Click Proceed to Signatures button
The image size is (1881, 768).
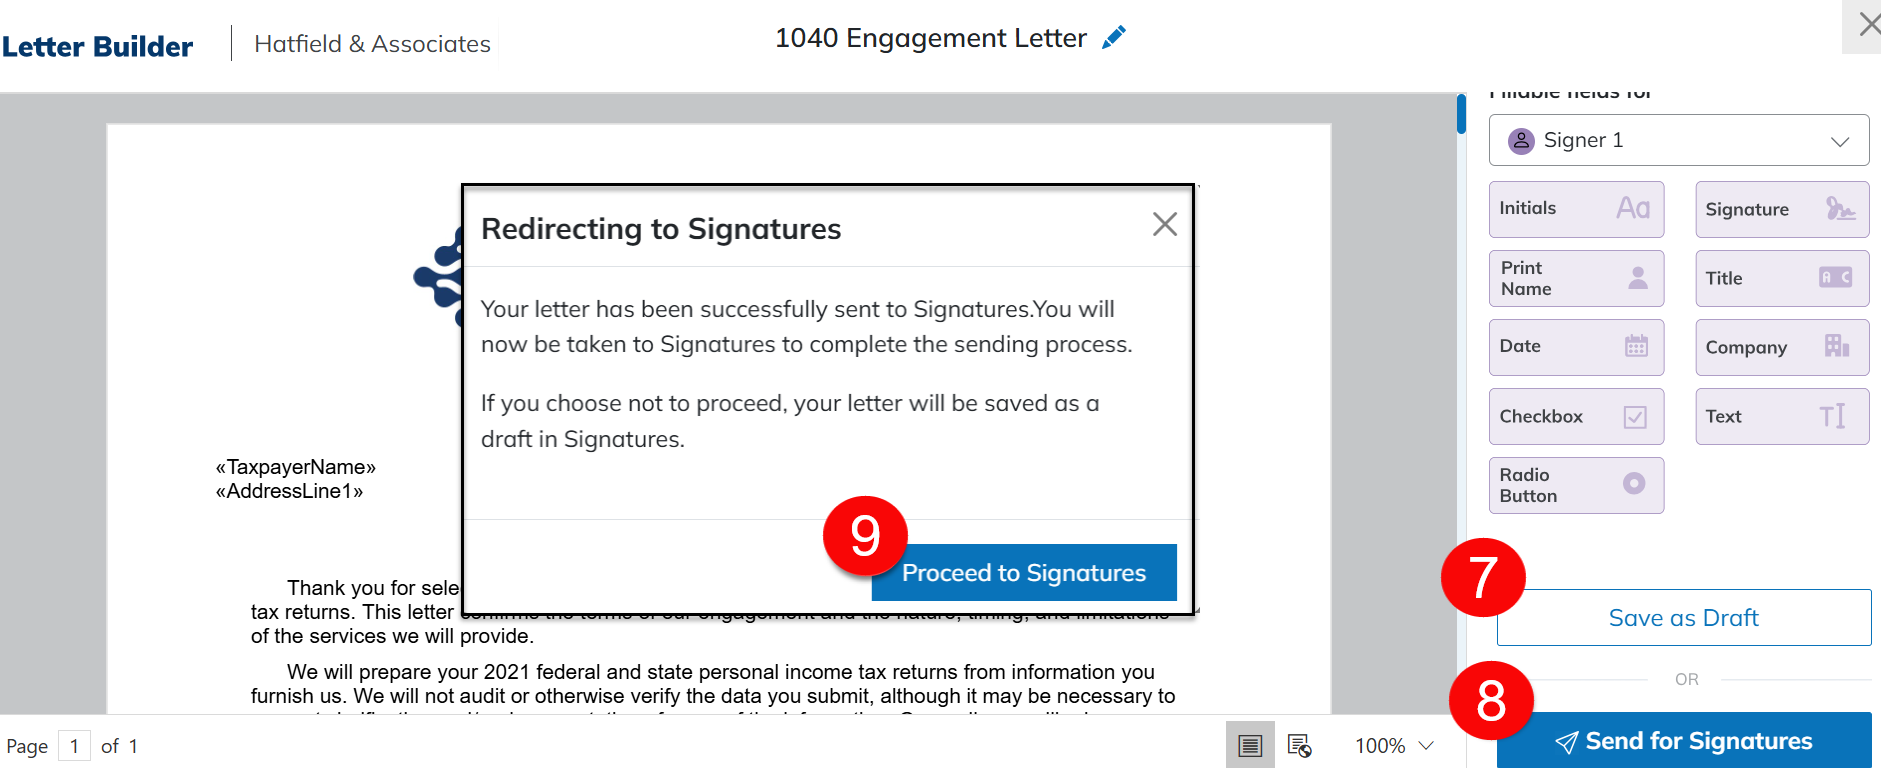tap(1023, 572)
